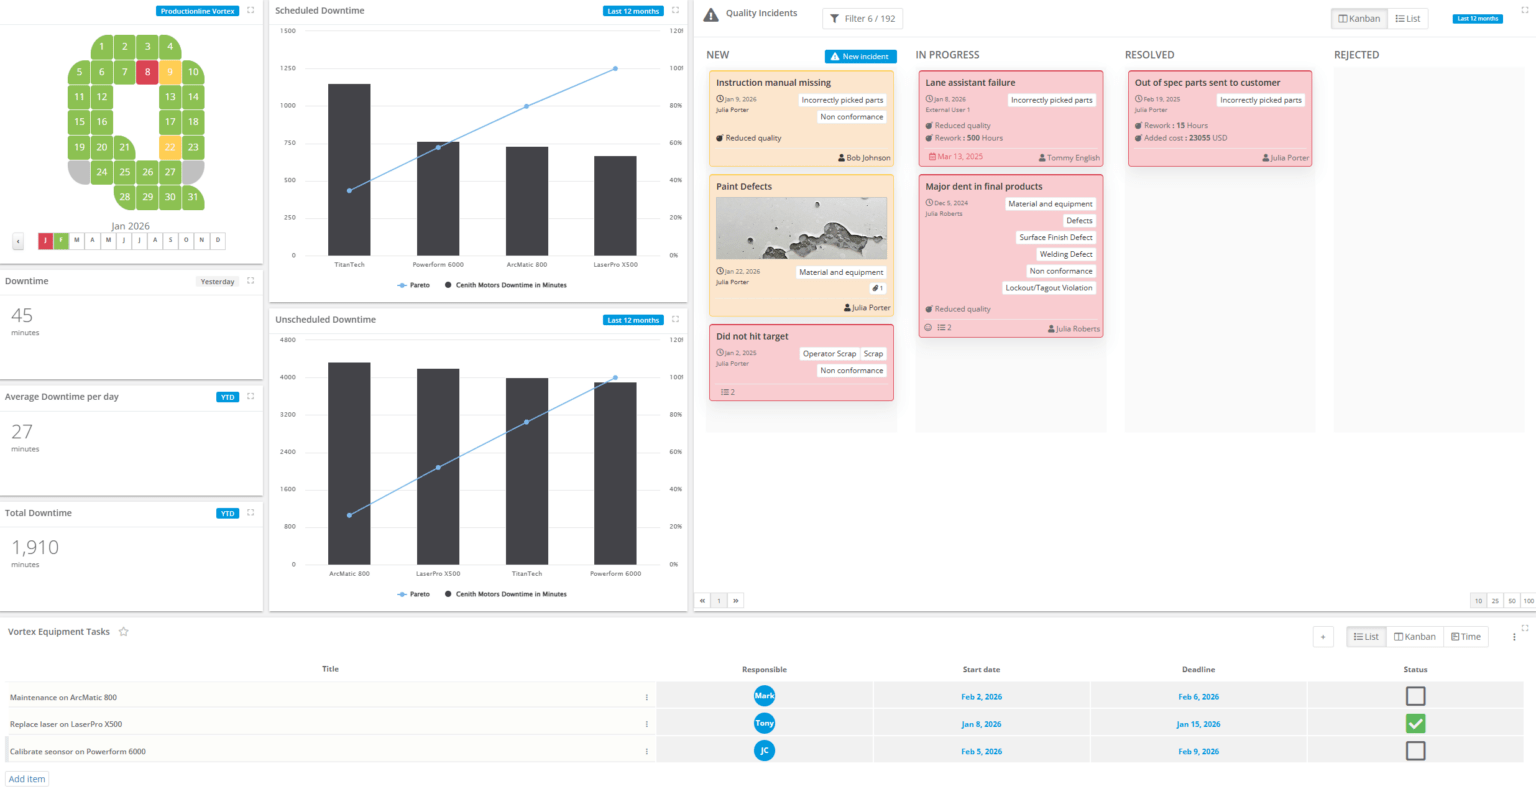Click Add item below the task list
The width and height of the screenshot is (1536, 804).
coord(27,779)
